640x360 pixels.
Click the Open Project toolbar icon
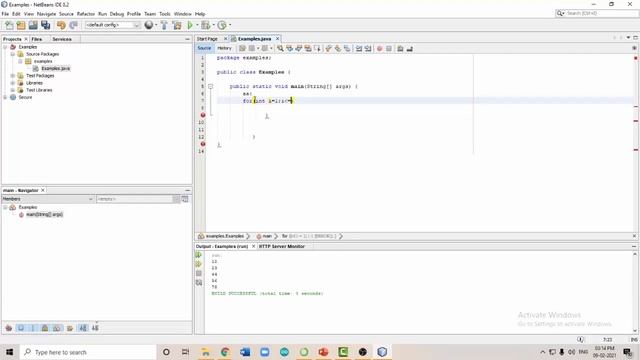[33, 25]
